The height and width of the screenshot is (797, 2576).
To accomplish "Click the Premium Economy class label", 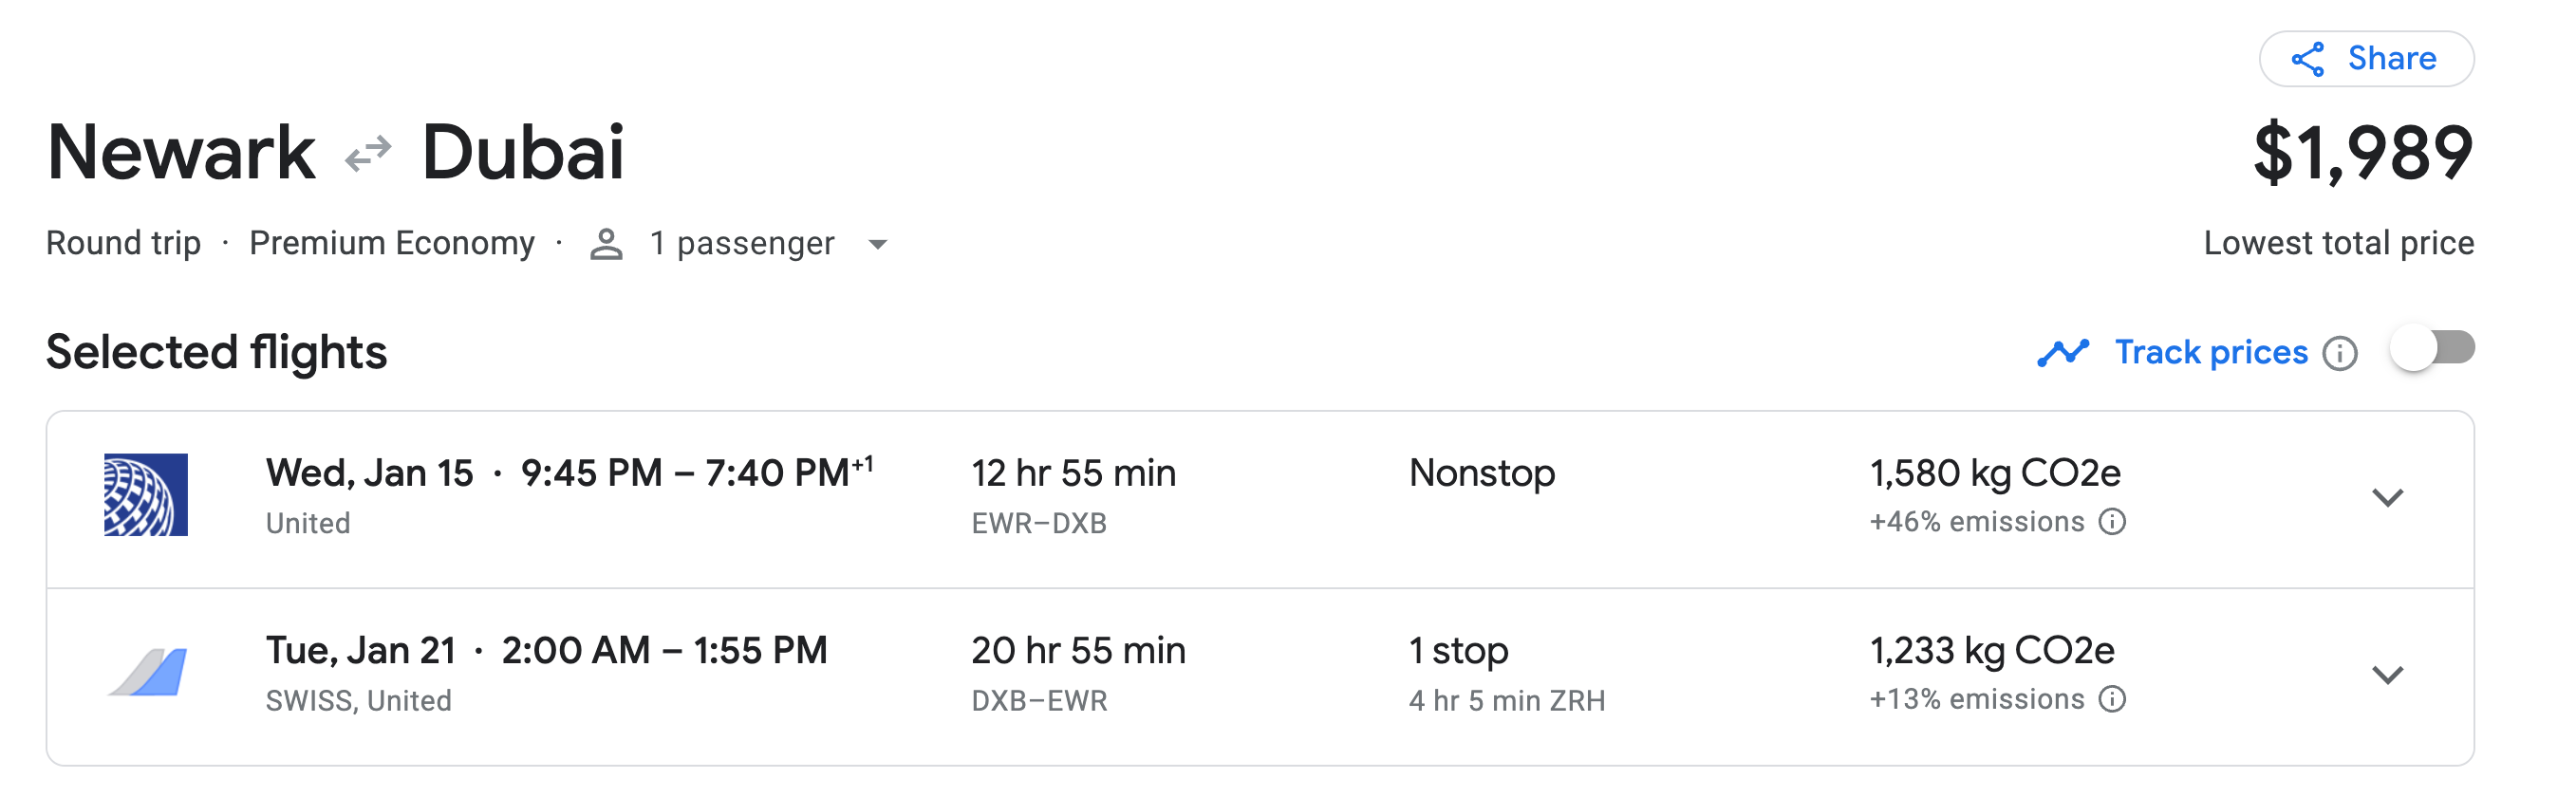I will pyautogui.click(x=391, y=243).
